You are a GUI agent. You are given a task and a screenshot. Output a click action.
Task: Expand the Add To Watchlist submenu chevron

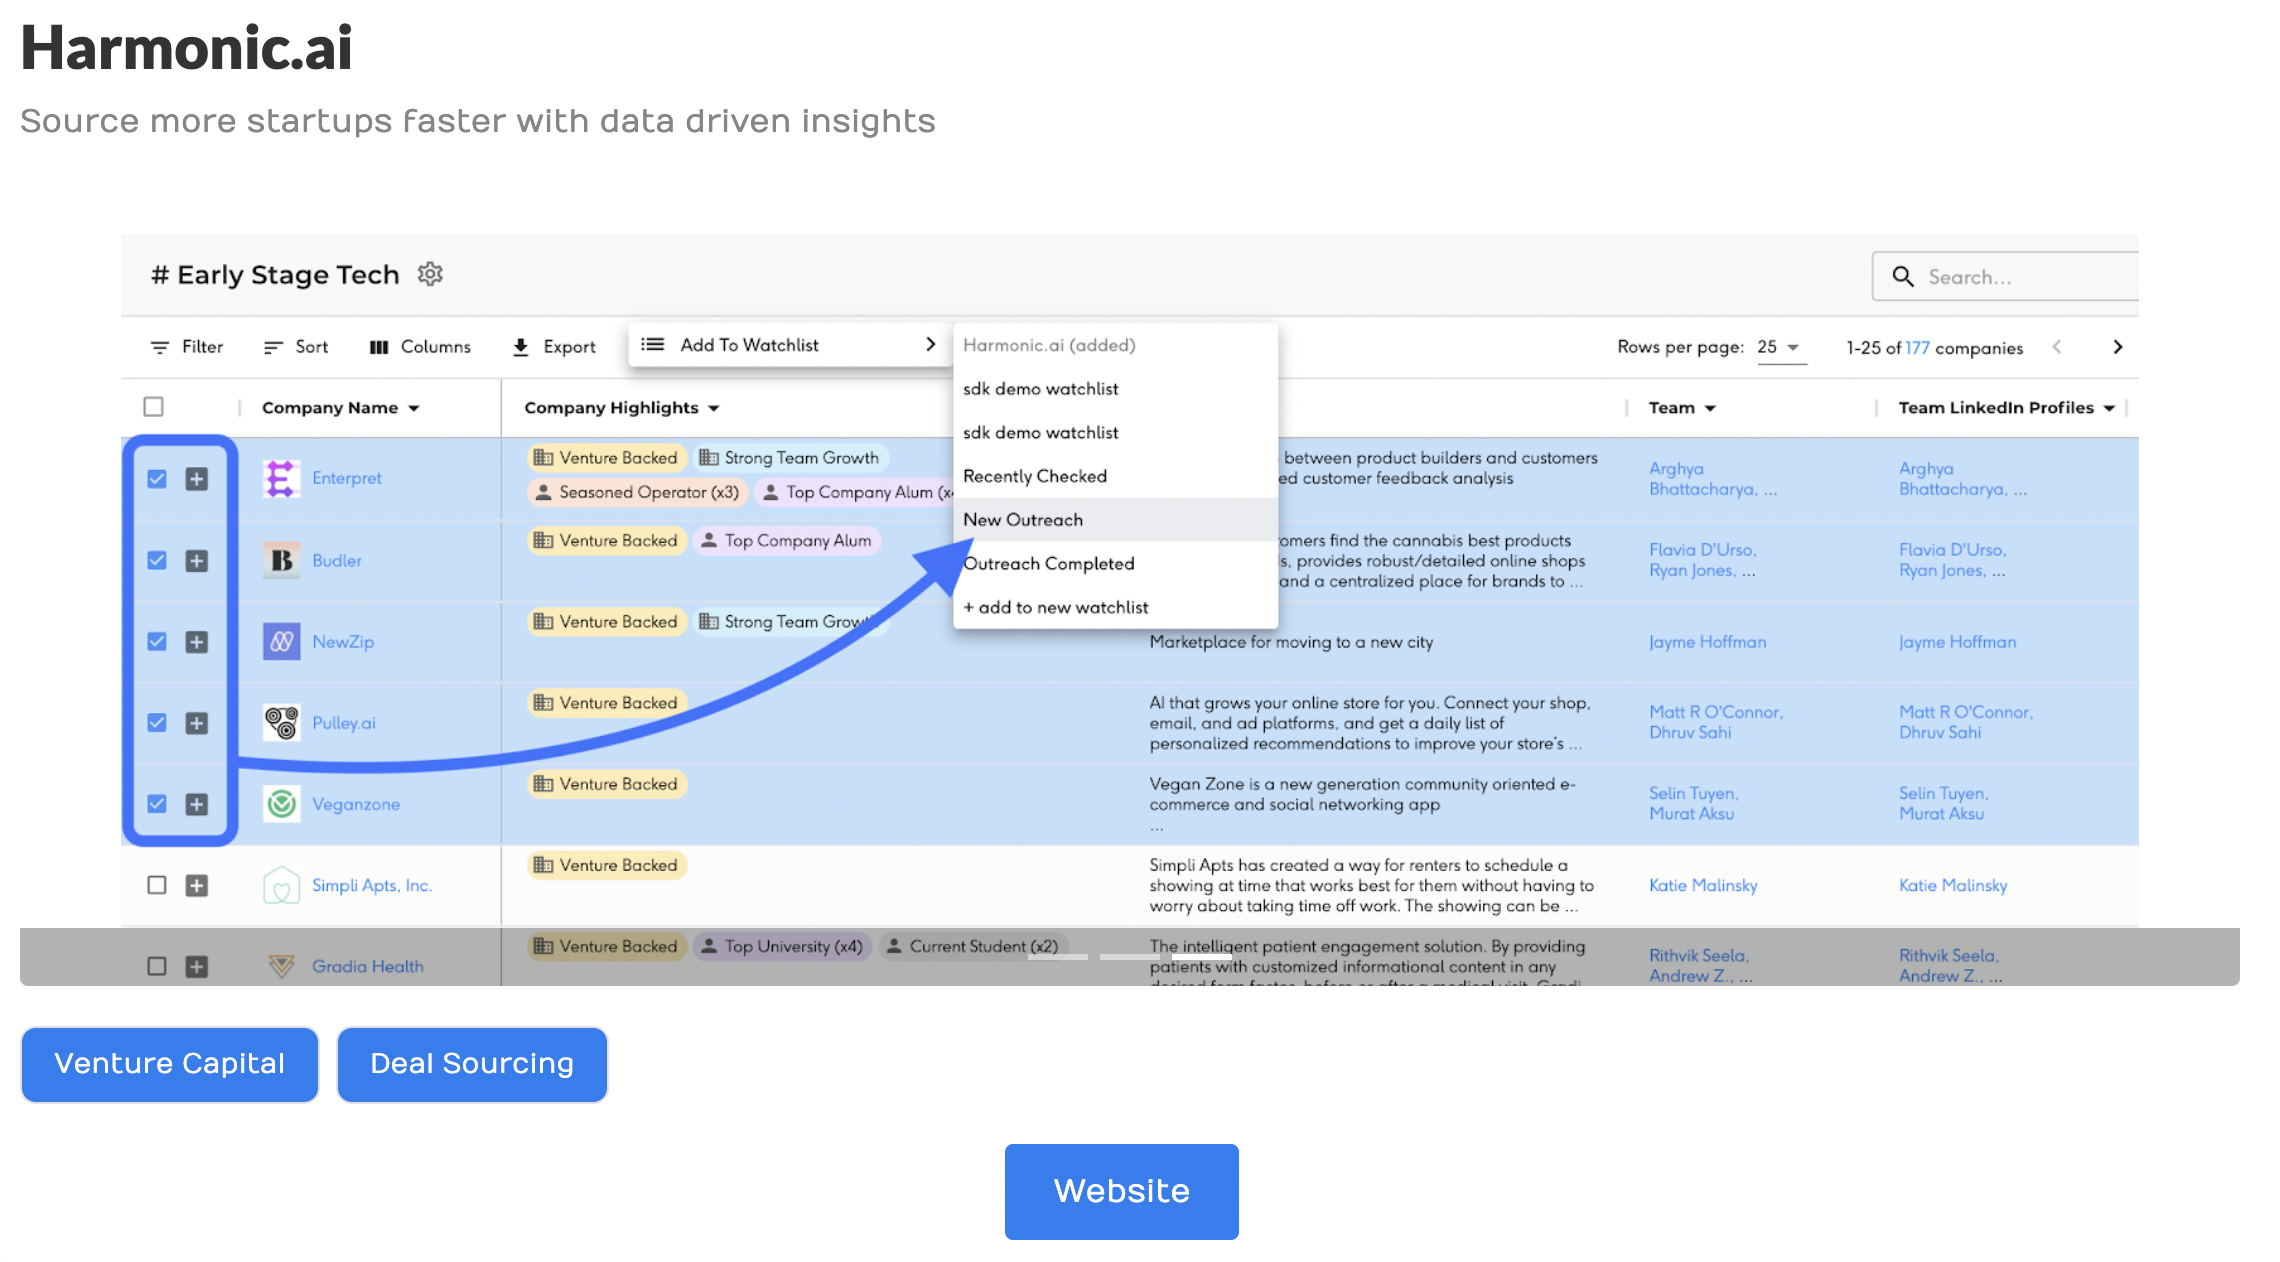coord(931,344)
